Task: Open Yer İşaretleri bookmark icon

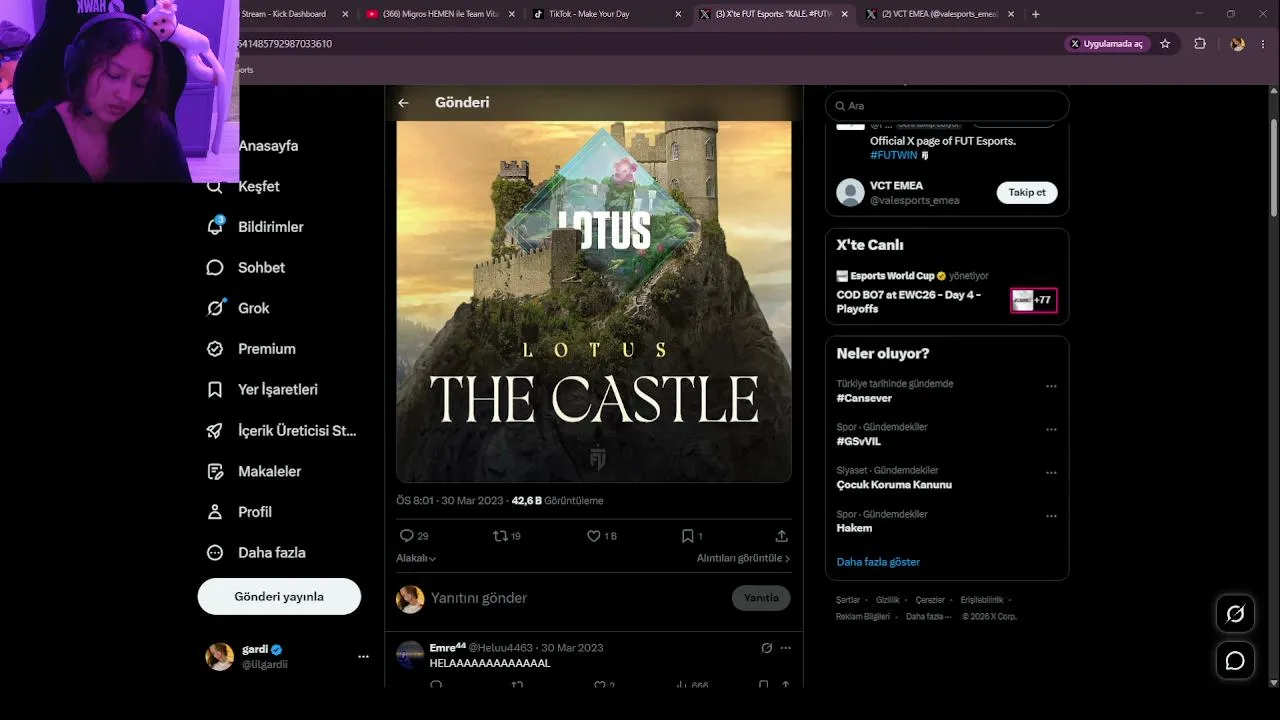Action: tap(215, 390)
